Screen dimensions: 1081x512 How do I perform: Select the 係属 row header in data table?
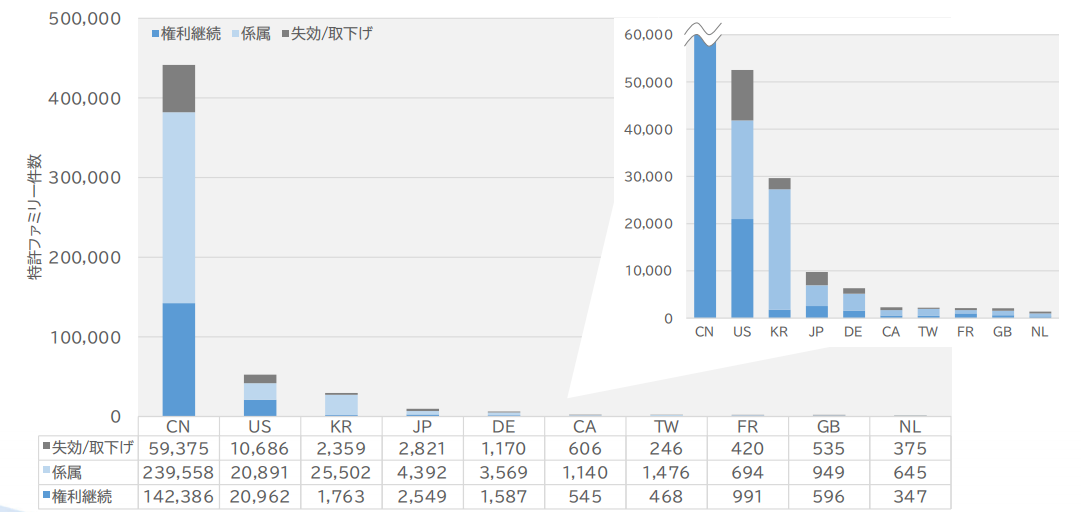(x=88, y=472)
